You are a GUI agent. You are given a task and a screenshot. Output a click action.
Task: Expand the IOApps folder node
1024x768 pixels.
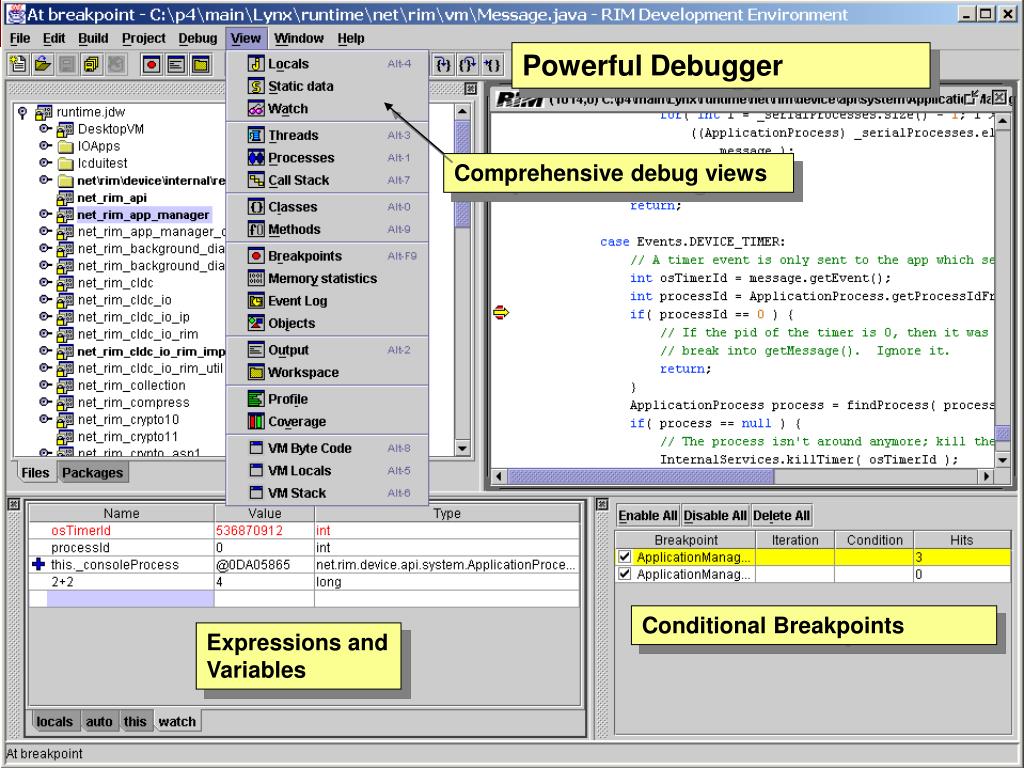(x=45, y=146)
